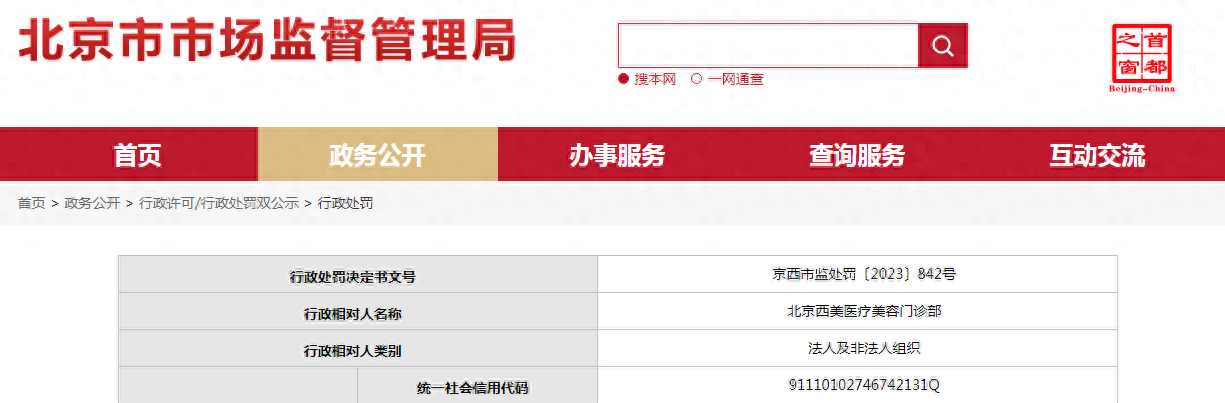Click the Beijing-China 首都之窗 logo
Image resolution: width=1225 pixels, height=403 pixels.
(x=1142, y=58)
